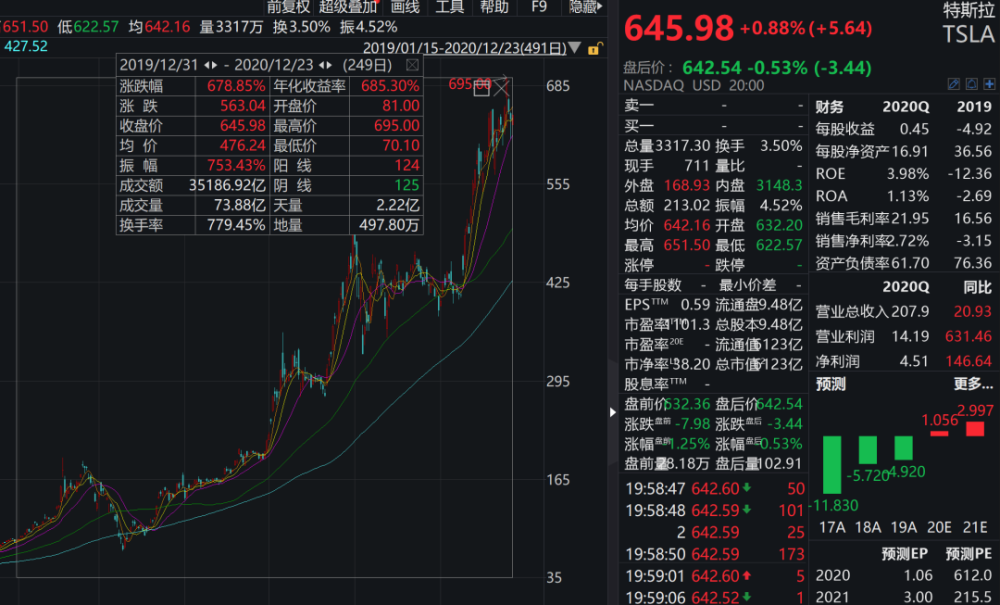Open 超级叠加 overlay menu
The image size is (1000, 605).
pos(348,7)
